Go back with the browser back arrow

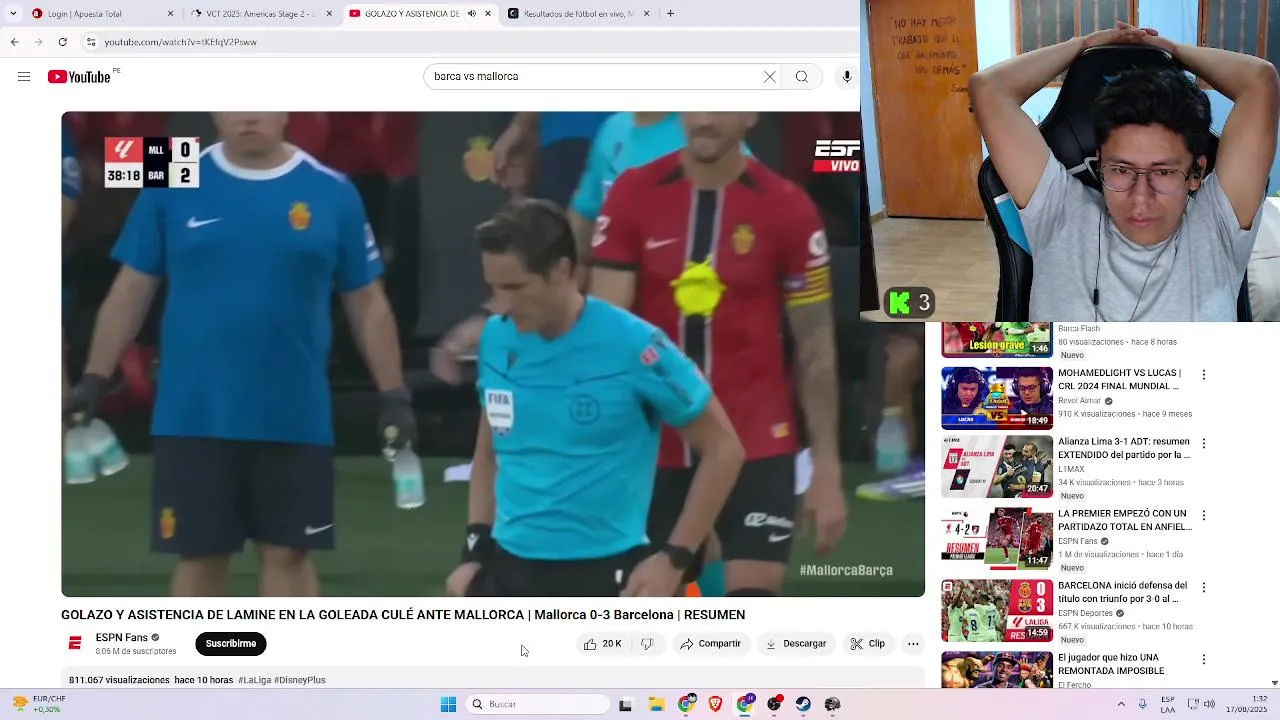tap(14, 42)
